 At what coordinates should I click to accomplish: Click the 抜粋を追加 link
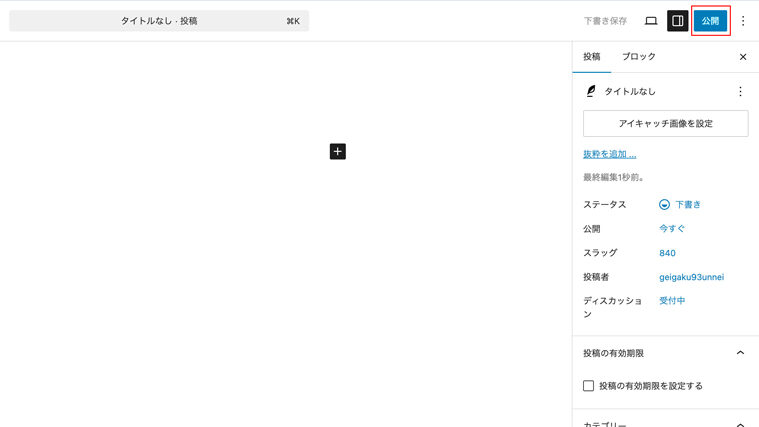click(x=610, y=154)
